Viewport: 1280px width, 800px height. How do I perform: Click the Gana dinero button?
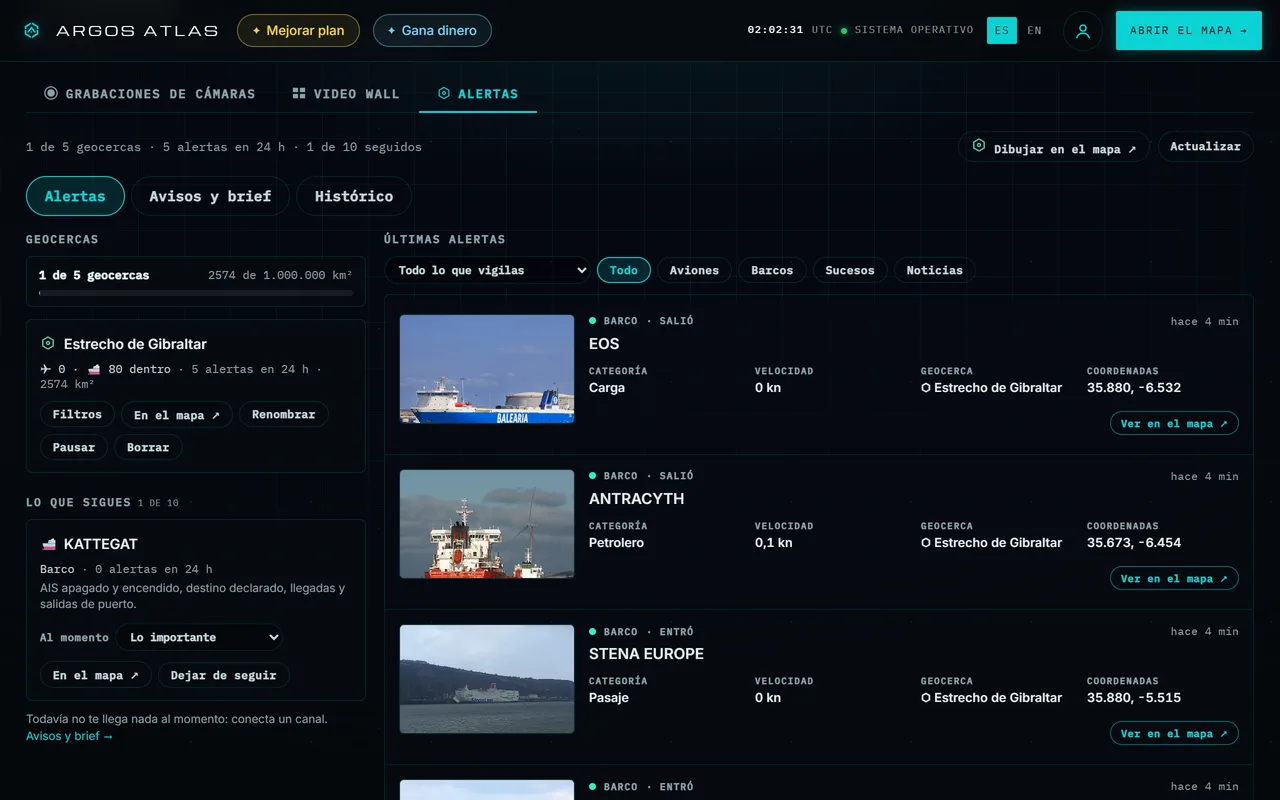pyautogui.click(x=432, y=31)
